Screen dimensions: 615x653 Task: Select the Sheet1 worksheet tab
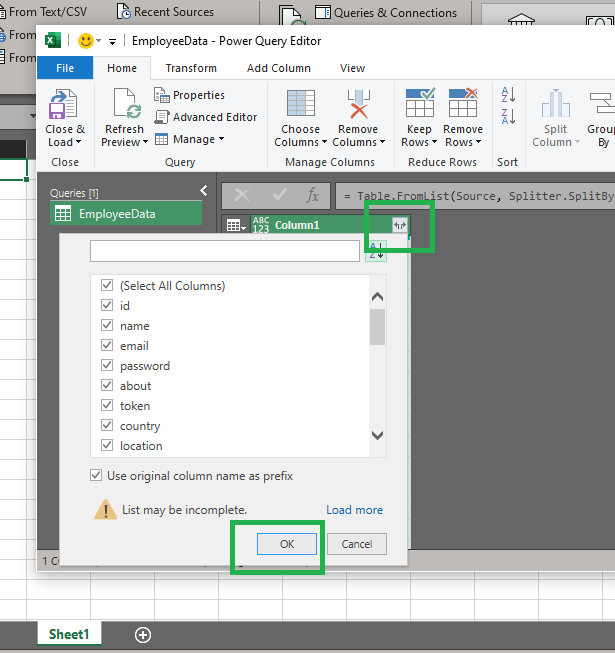pyautogui.click(x=69, y=634)
